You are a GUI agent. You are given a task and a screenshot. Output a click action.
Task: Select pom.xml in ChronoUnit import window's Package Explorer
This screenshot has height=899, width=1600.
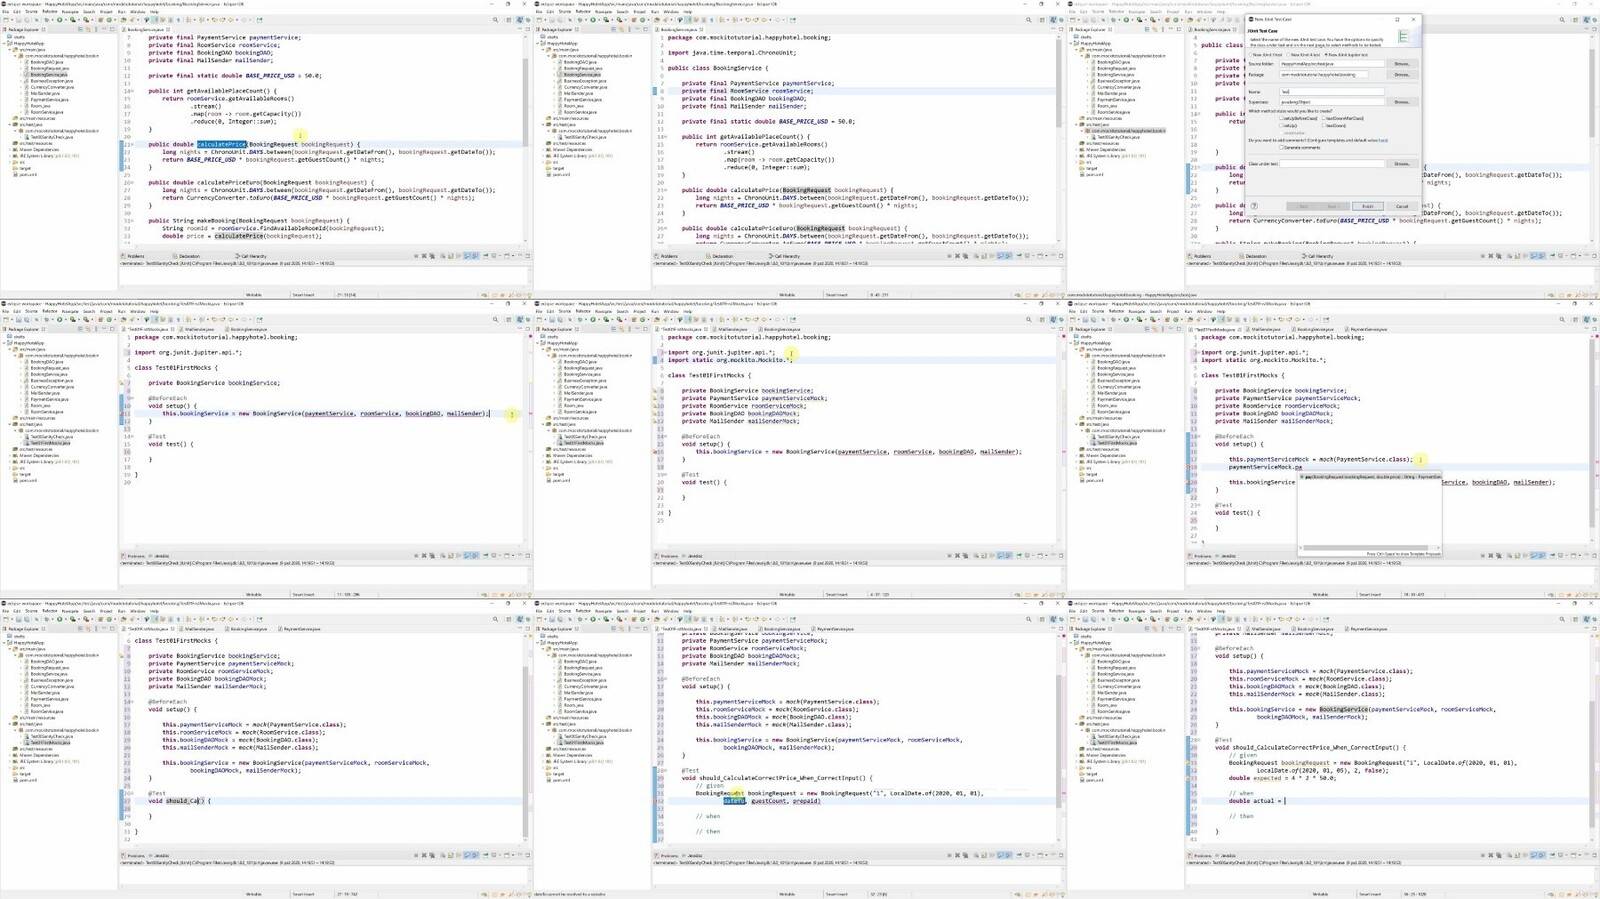[x=561, y=175]
